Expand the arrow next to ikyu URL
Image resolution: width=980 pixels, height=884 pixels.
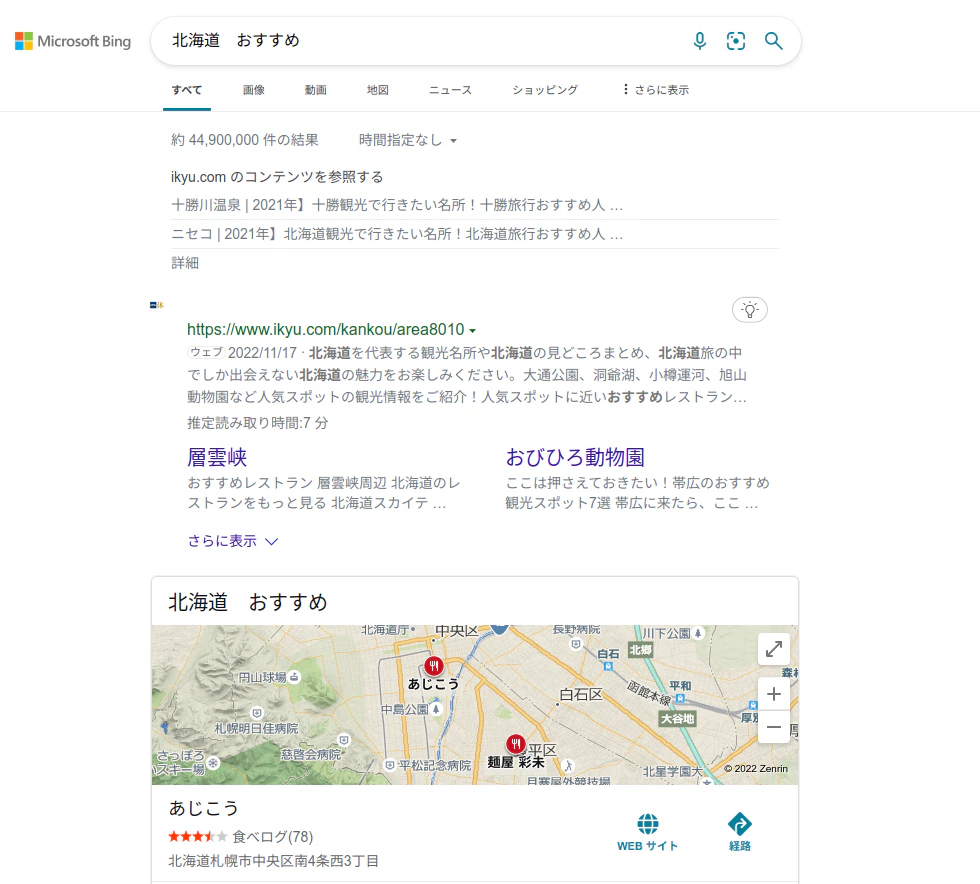click(472, 330)
